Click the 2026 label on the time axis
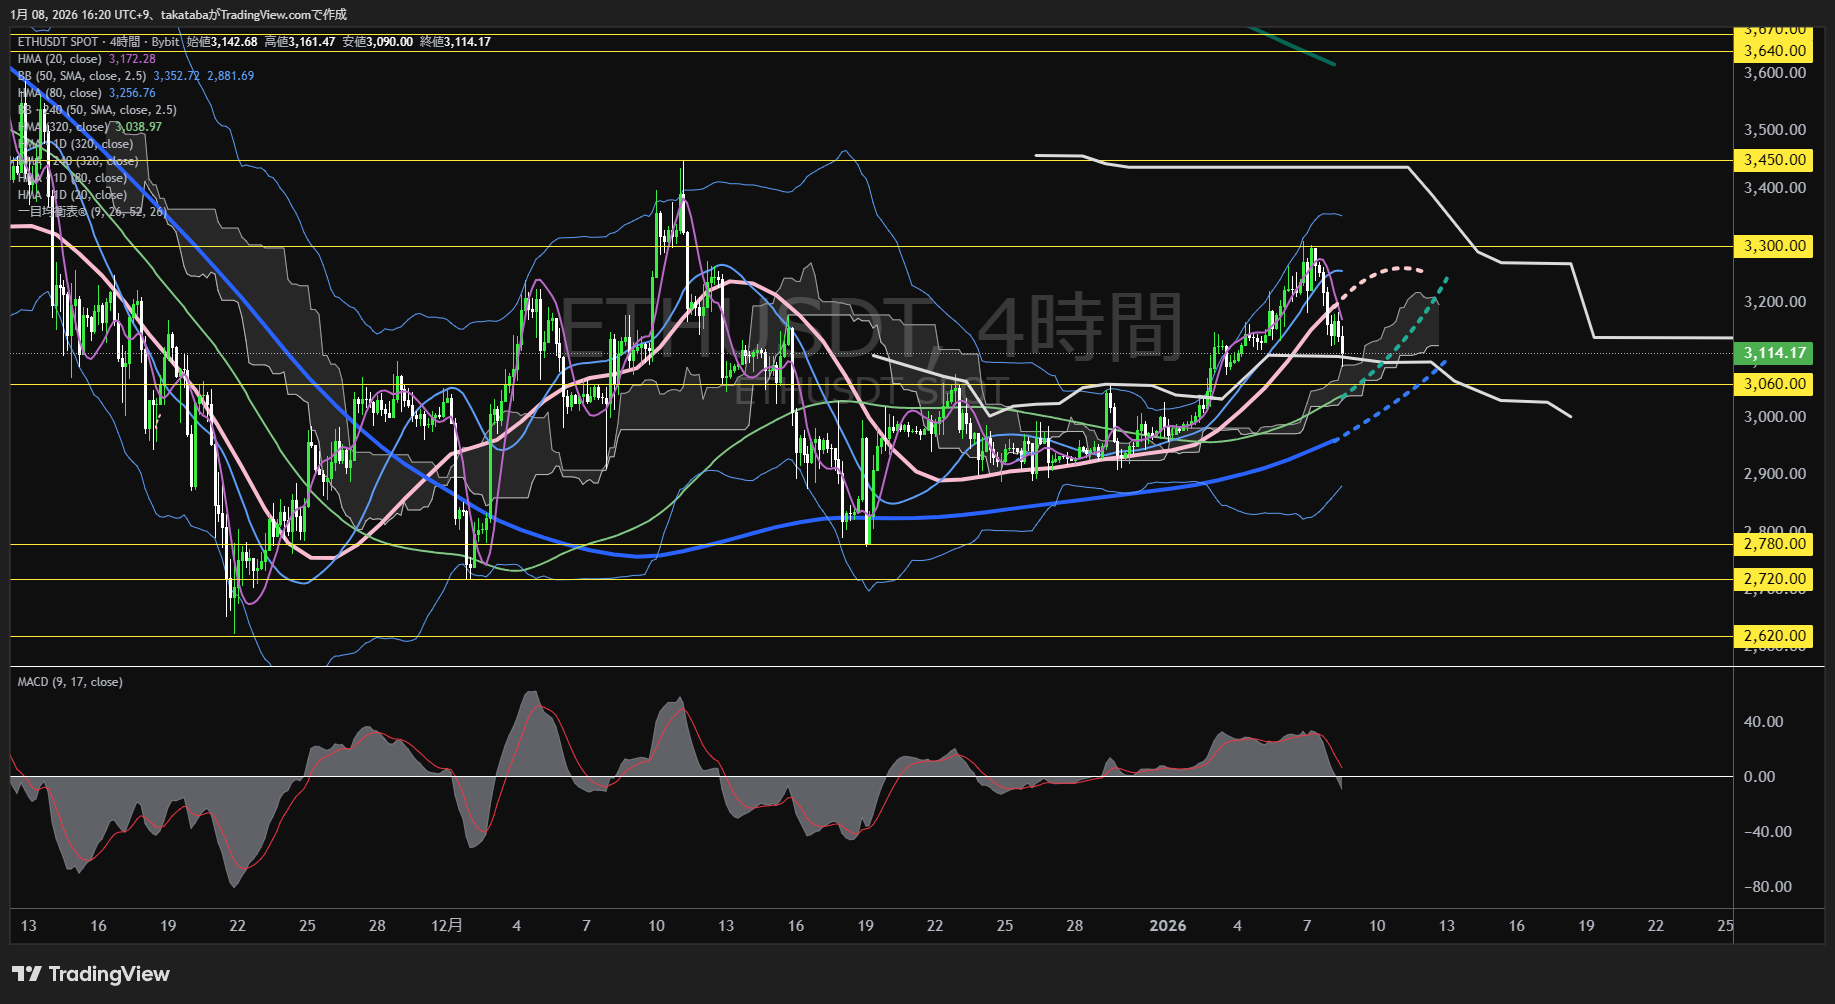The image size is (1835, 1004). (x=1167, y=926)
